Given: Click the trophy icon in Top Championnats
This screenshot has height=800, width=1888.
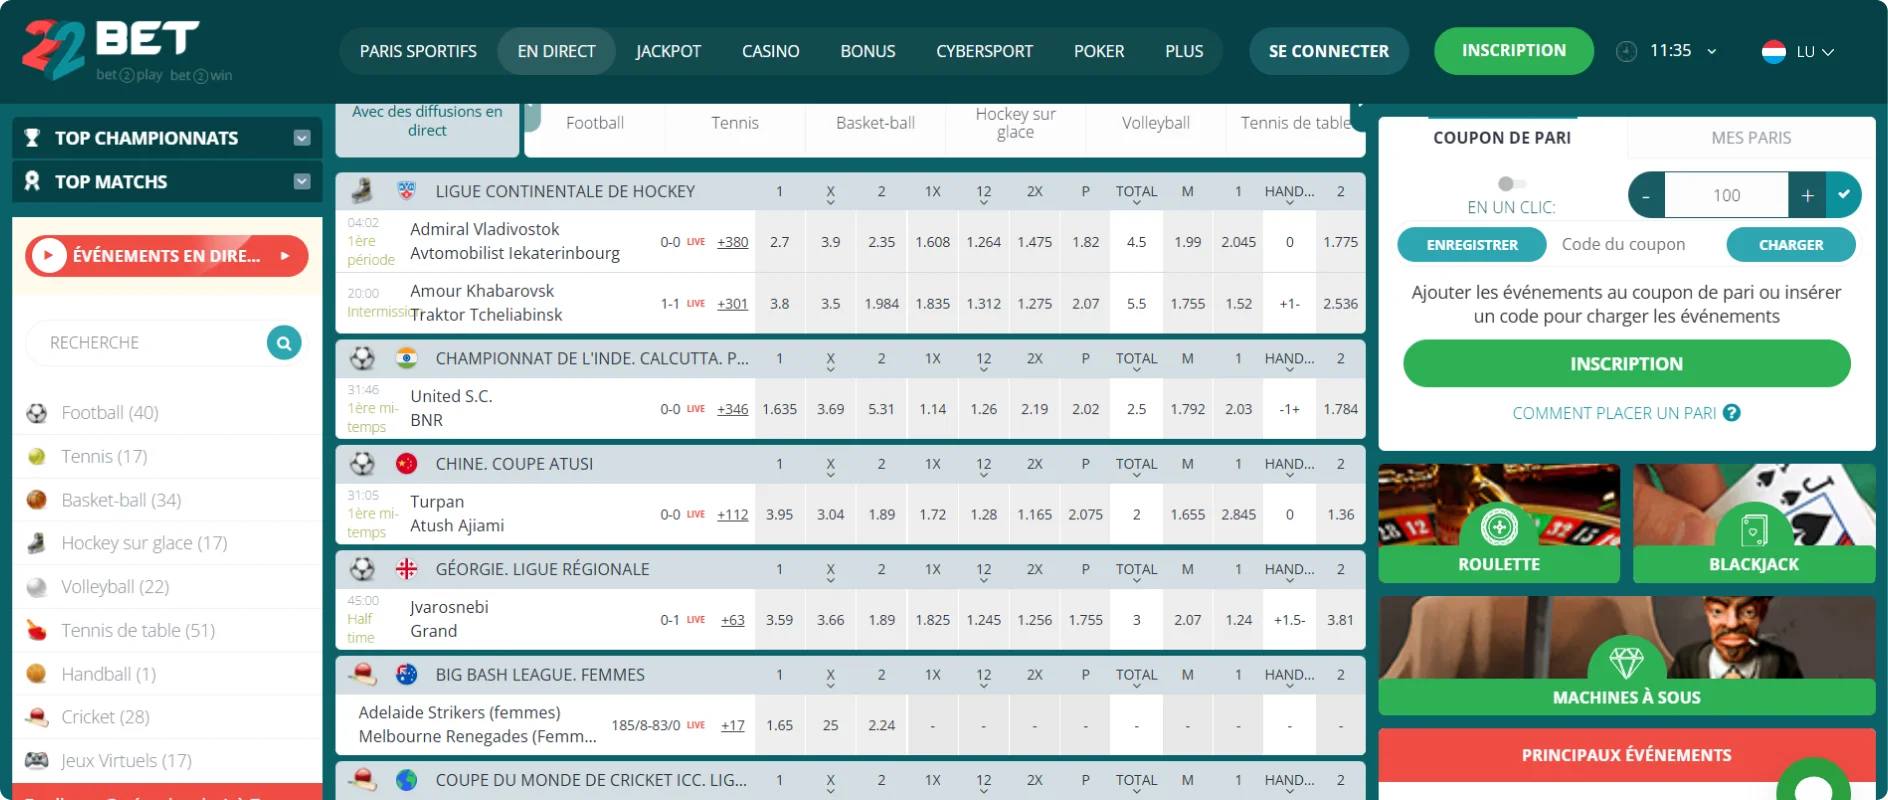Looking at the screenshot, I should pyautogui.click(x=32, y=138).
